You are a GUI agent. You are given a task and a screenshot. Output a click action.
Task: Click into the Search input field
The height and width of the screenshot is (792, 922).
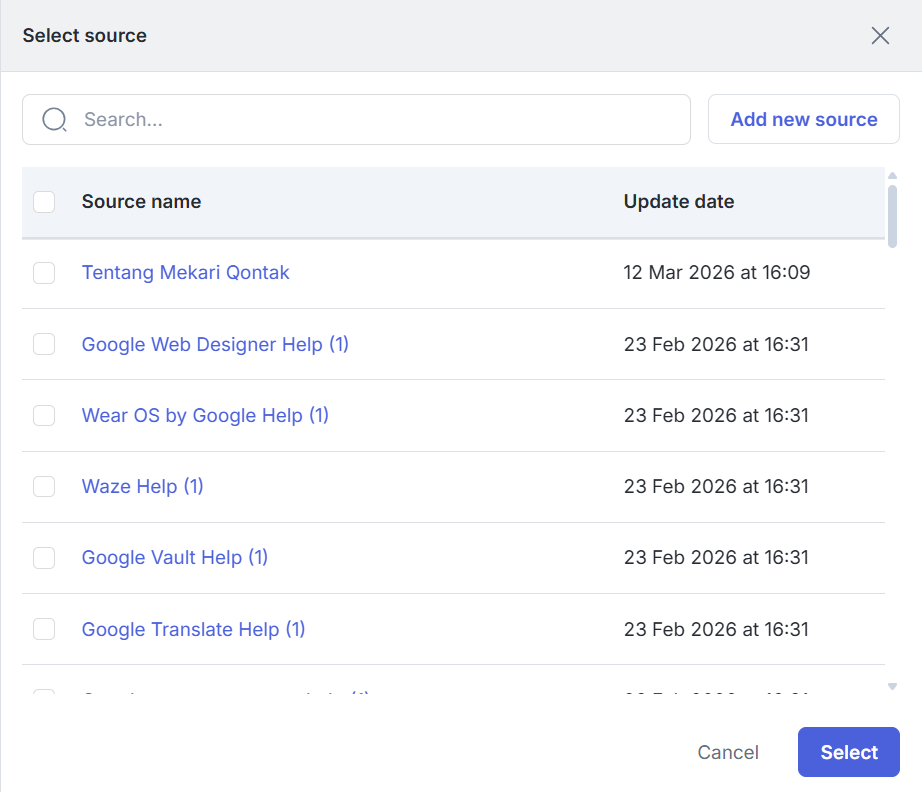click(x=380, y=120)
